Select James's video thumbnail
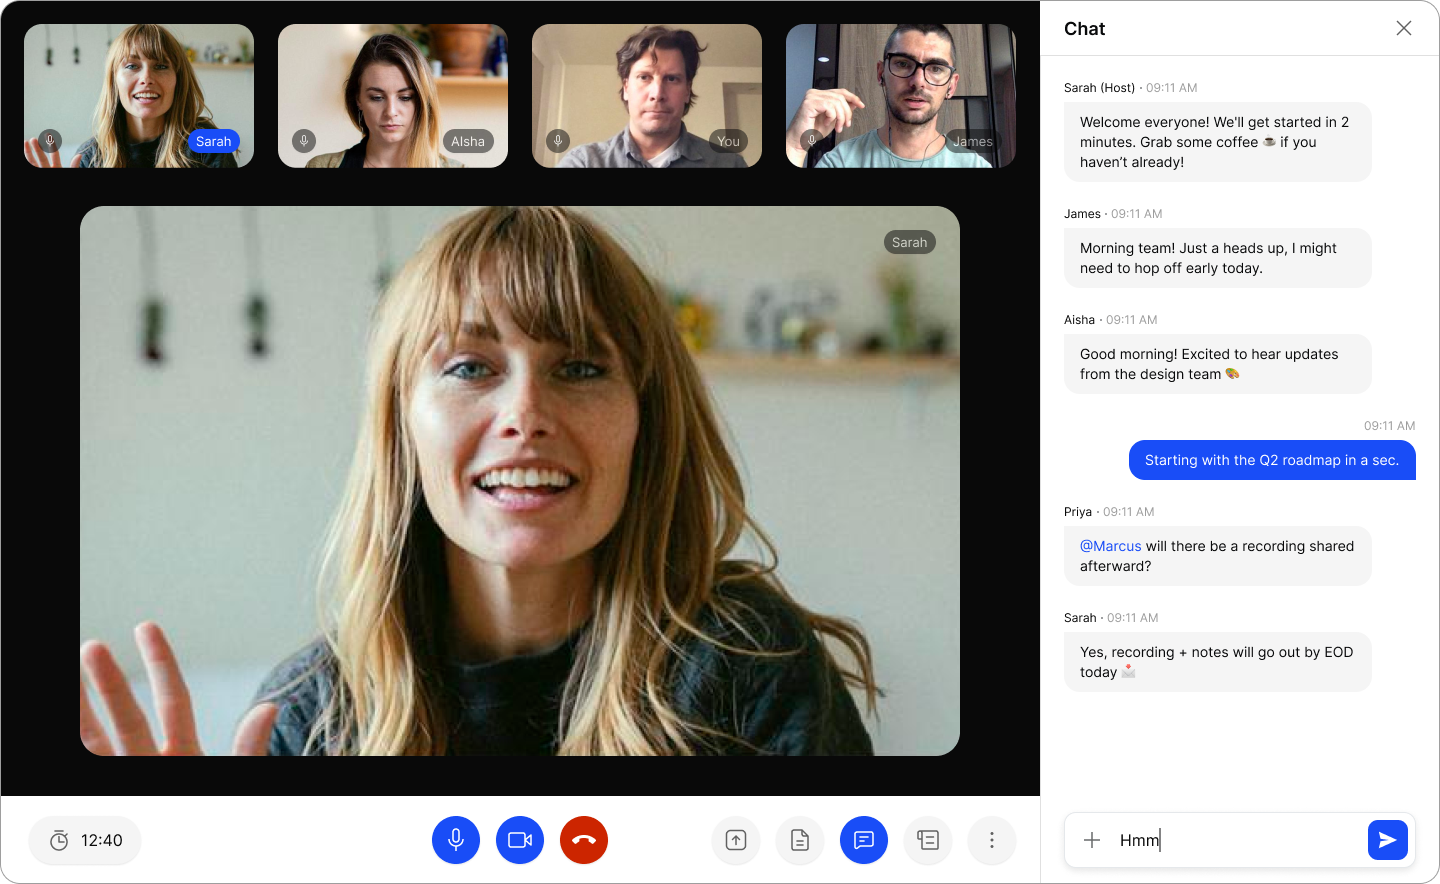This screenshot has height=884, width=1440. (x=900, y=95)
